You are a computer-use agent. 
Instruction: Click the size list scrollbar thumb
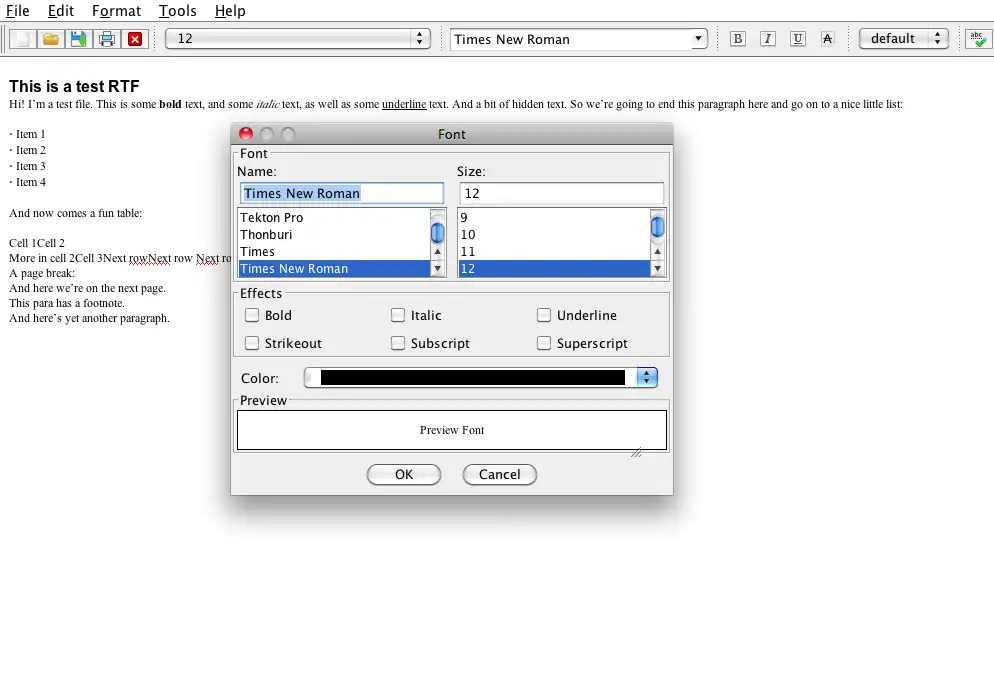[657, 226]
